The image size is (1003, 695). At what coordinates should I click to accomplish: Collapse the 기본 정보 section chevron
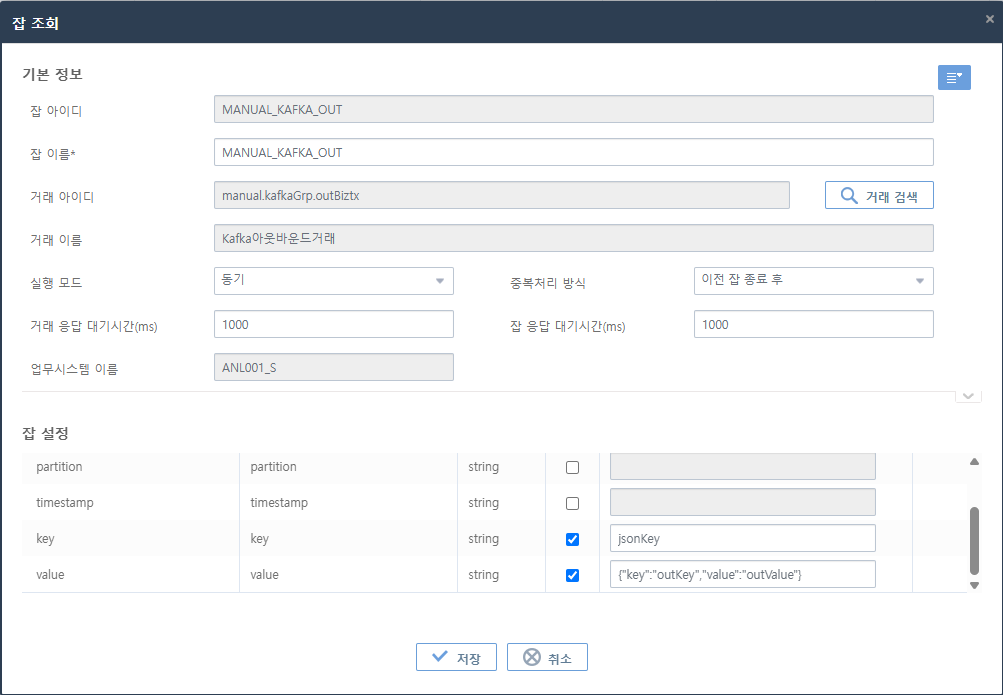[x=967, y=396]
